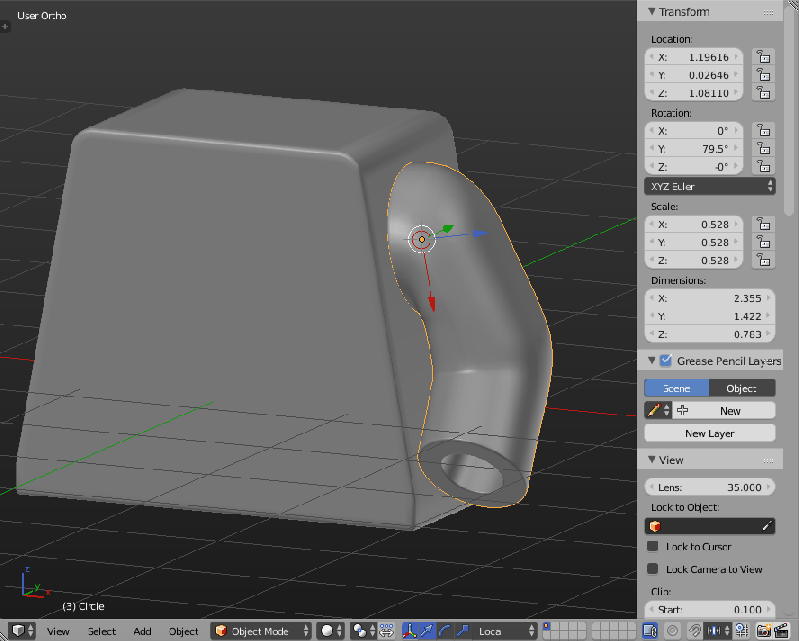Lock Location X with padlock icon
799x641 pixels.
[x=763, y=57]
